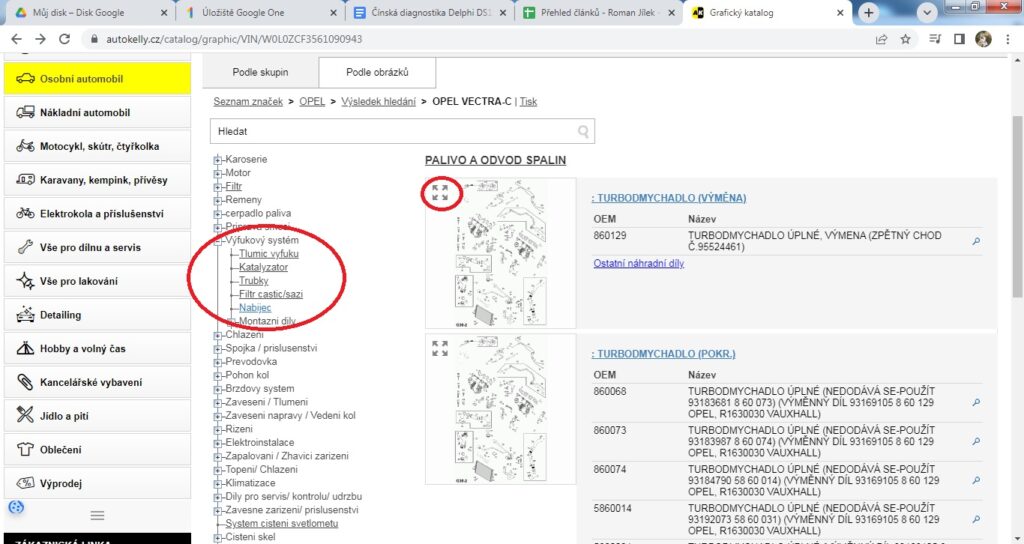Select Nabijec in the tree
1024x544 pixels.
(255, 308)
